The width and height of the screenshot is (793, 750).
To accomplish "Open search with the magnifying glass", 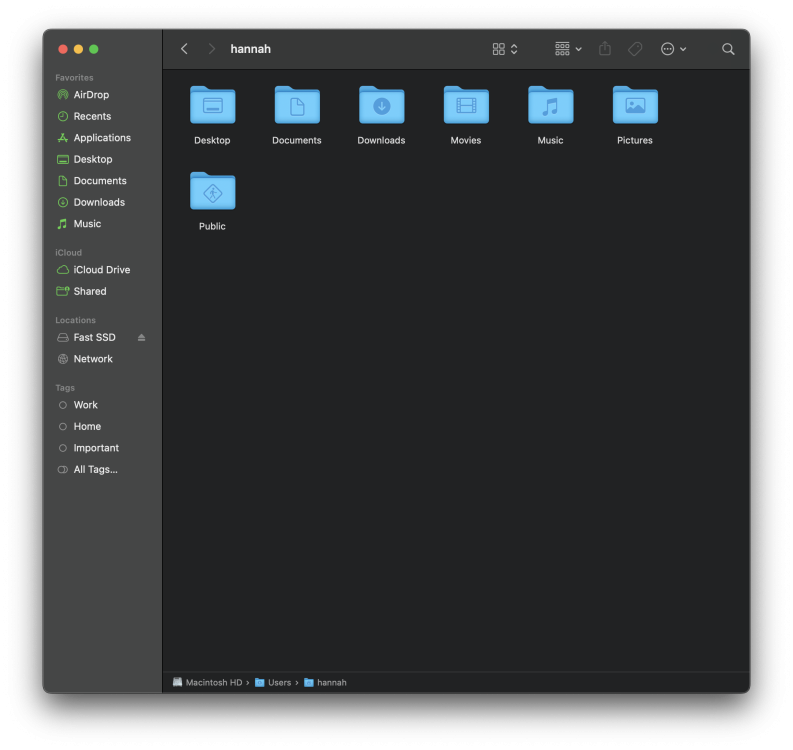I will (728, 49).
